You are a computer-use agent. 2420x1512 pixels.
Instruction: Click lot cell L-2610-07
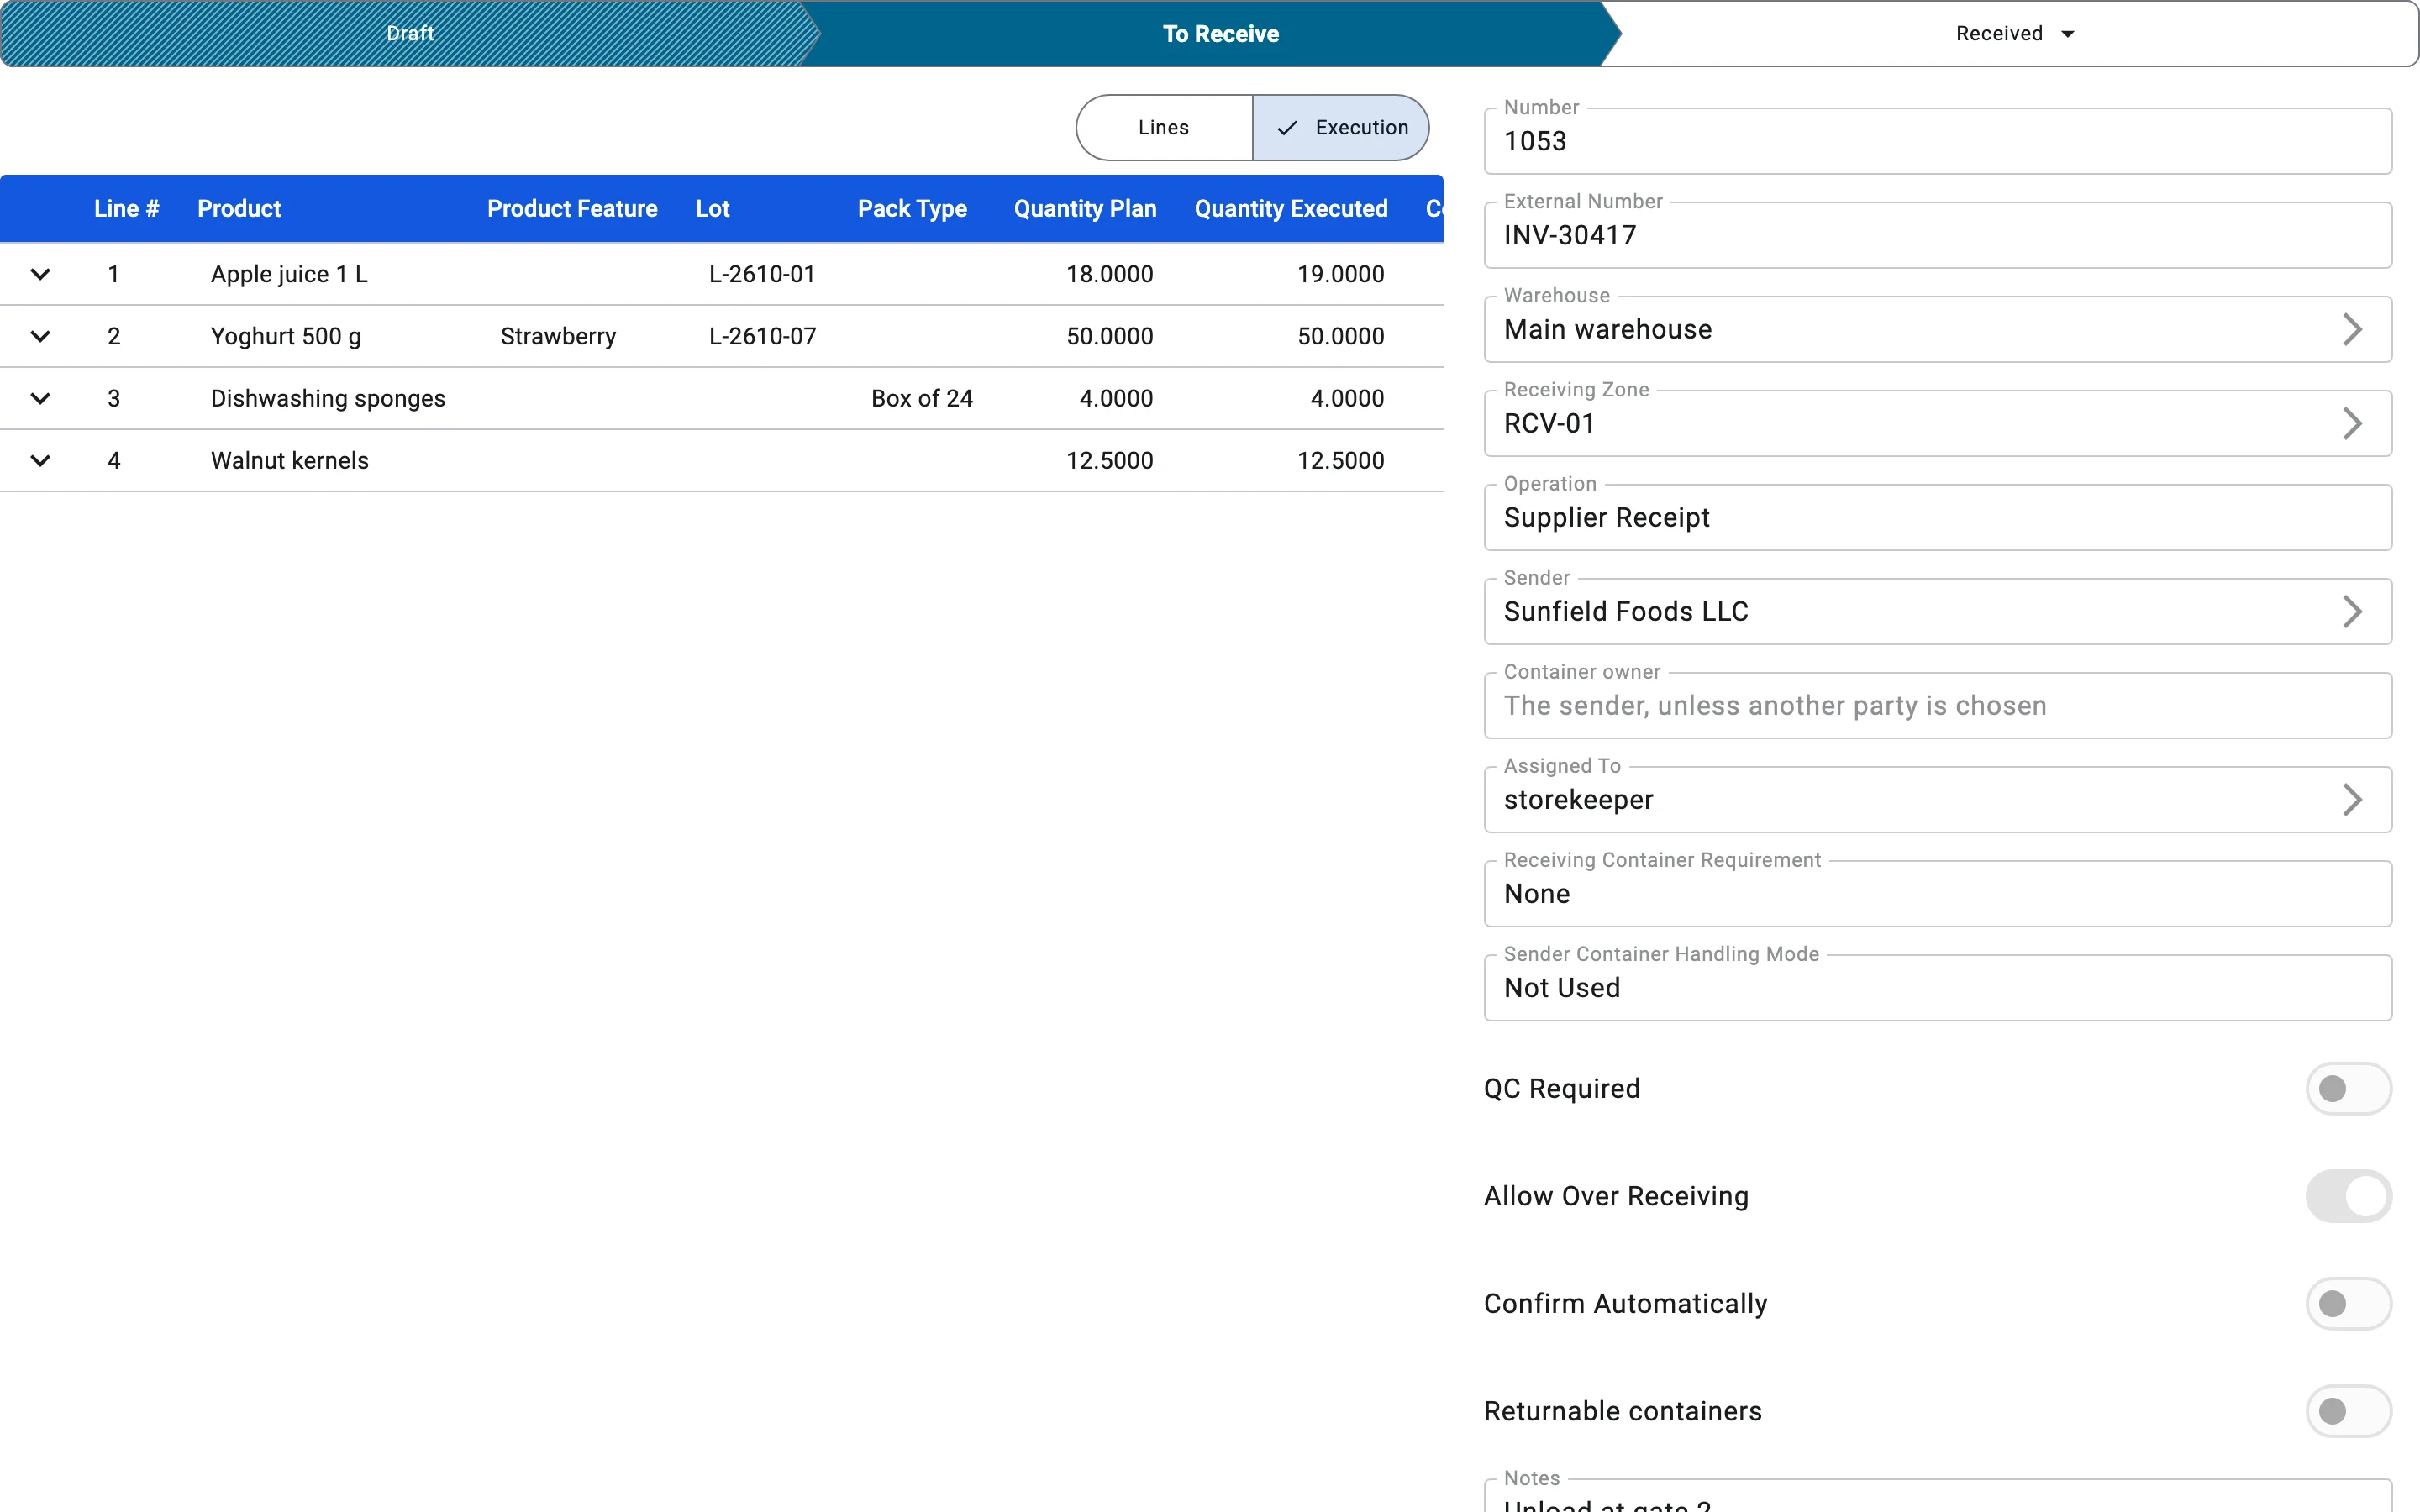point(762,336)
